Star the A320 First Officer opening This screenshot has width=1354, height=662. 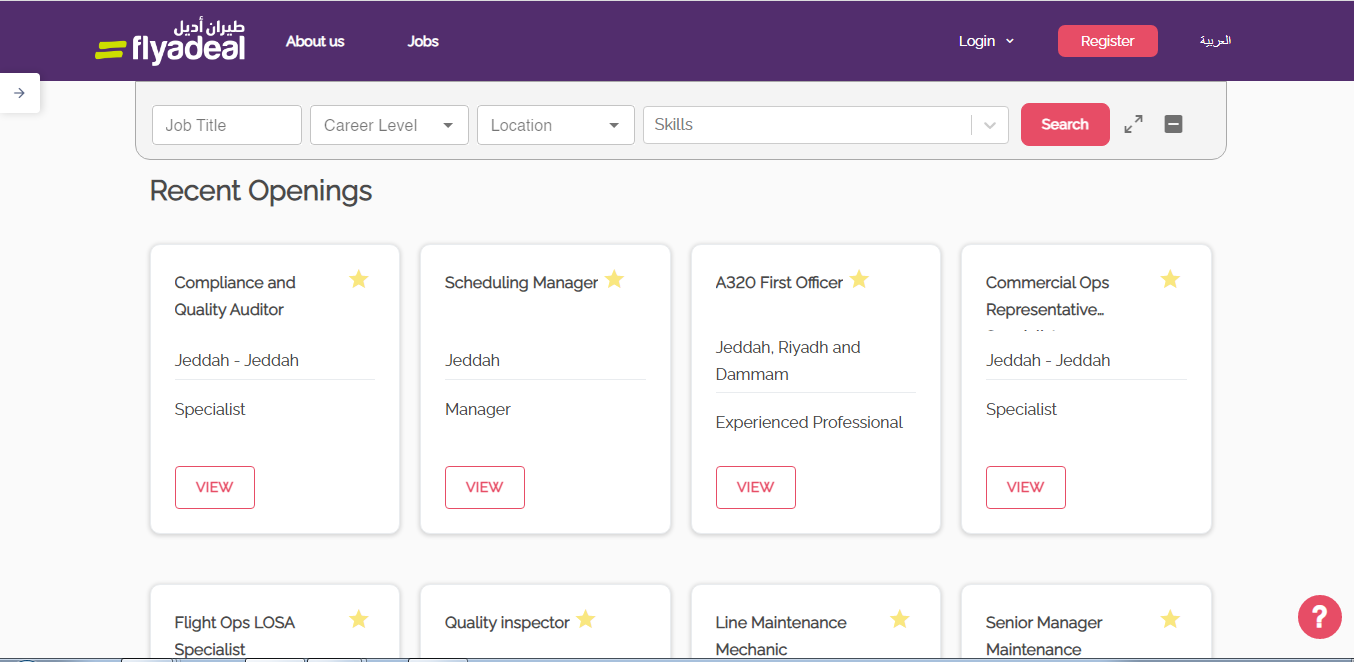859,279
